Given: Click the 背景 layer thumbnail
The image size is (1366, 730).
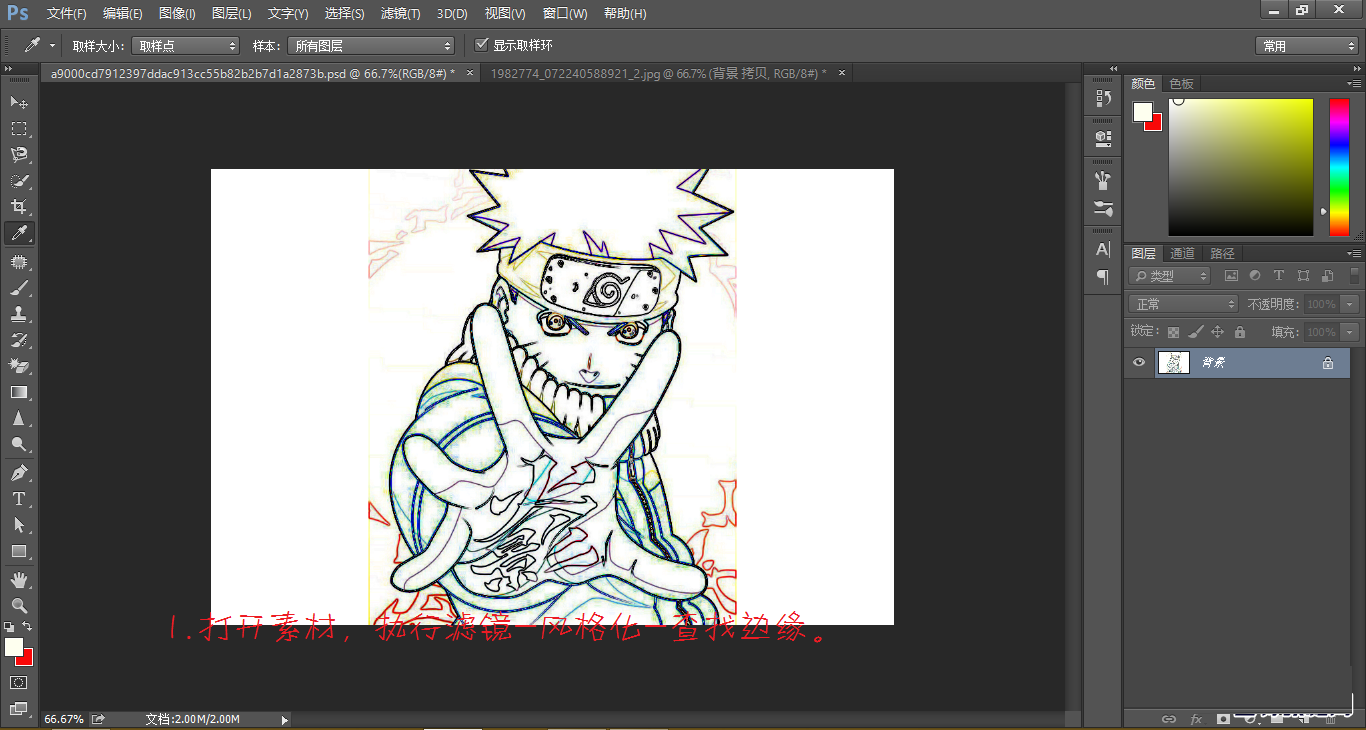Looking at the screenshot, I should coord(1173,363).
